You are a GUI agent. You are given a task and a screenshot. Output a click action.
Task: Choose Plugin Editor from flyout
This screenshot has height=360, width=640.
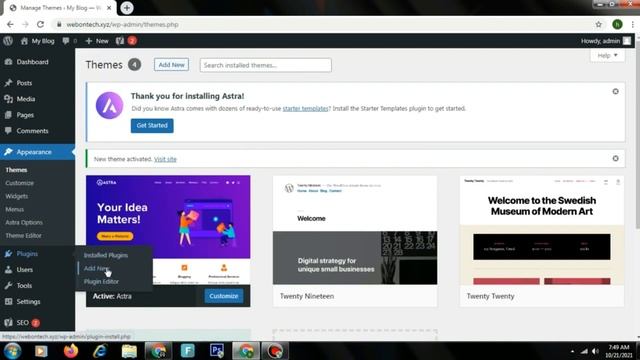point(101,282)
